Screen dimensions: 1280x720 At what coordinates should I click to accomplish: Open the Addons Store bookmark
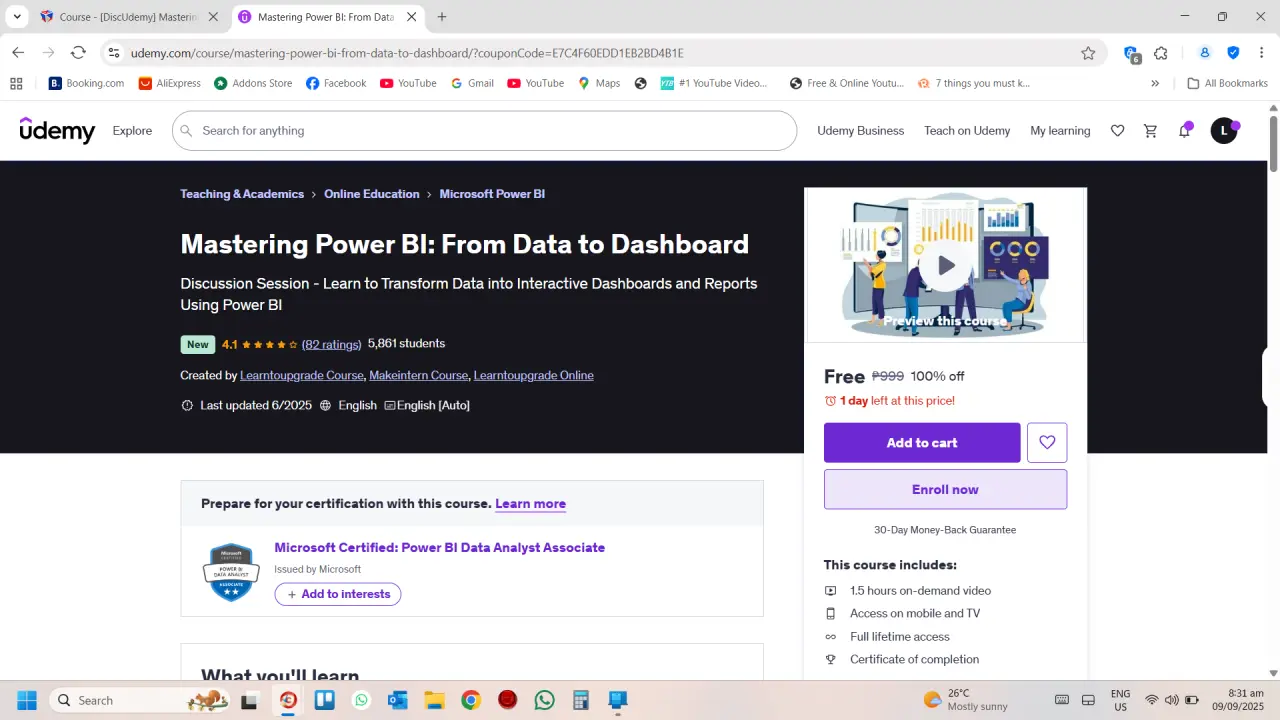coord(253,83)
